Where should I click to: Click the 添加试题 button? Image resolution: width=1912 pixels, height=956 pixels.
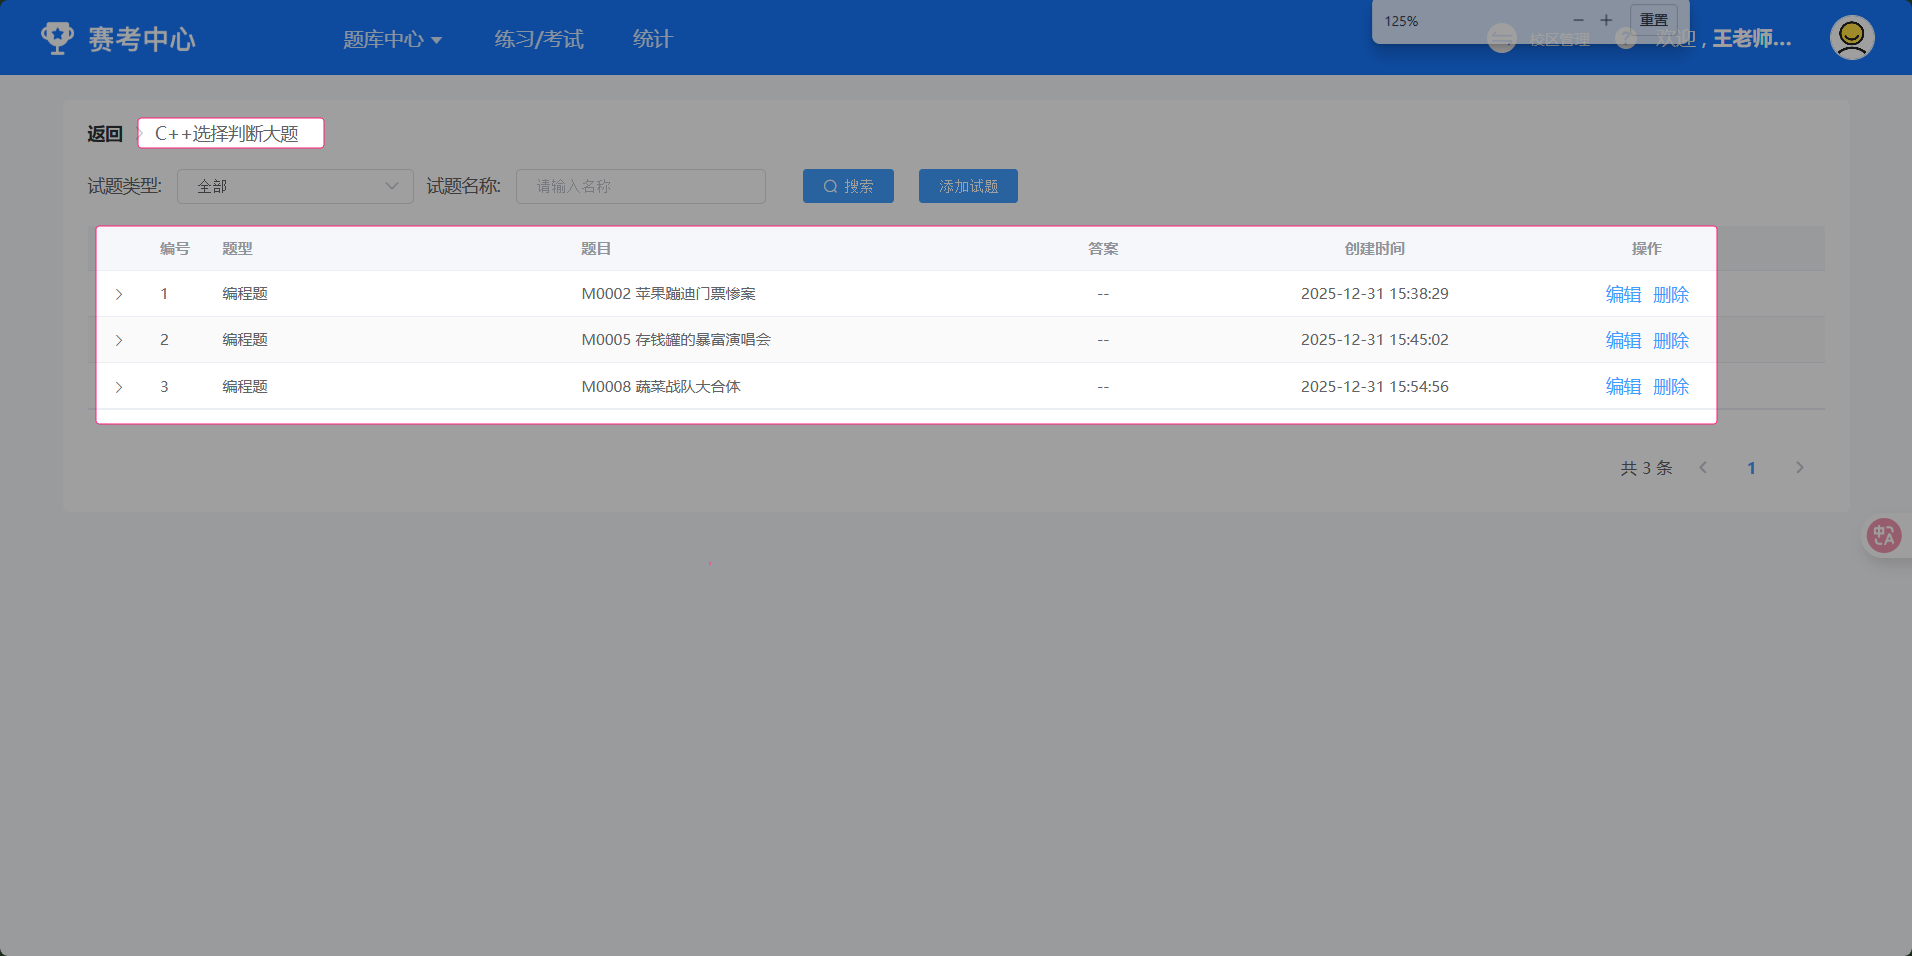point(968,186)
